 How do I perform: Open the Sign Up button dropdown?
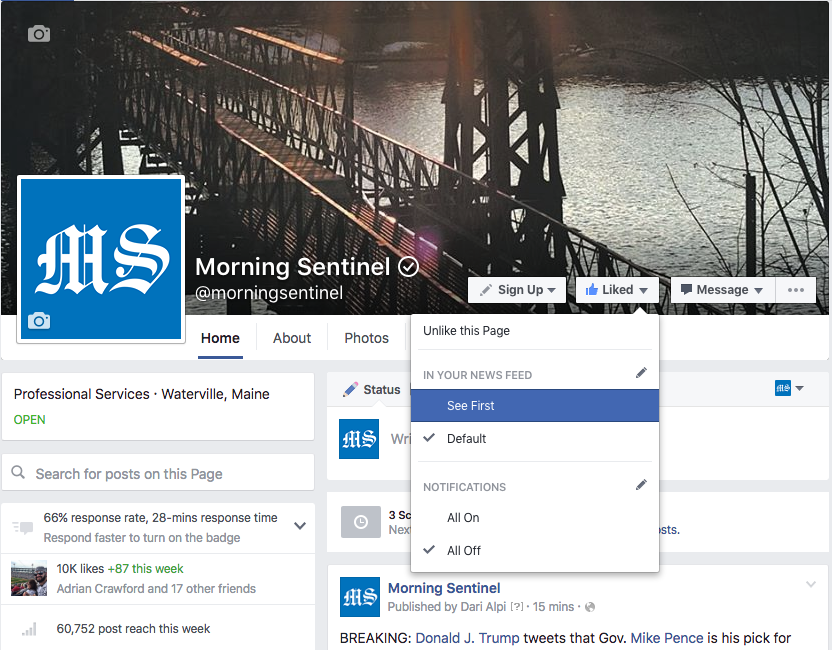517,290
